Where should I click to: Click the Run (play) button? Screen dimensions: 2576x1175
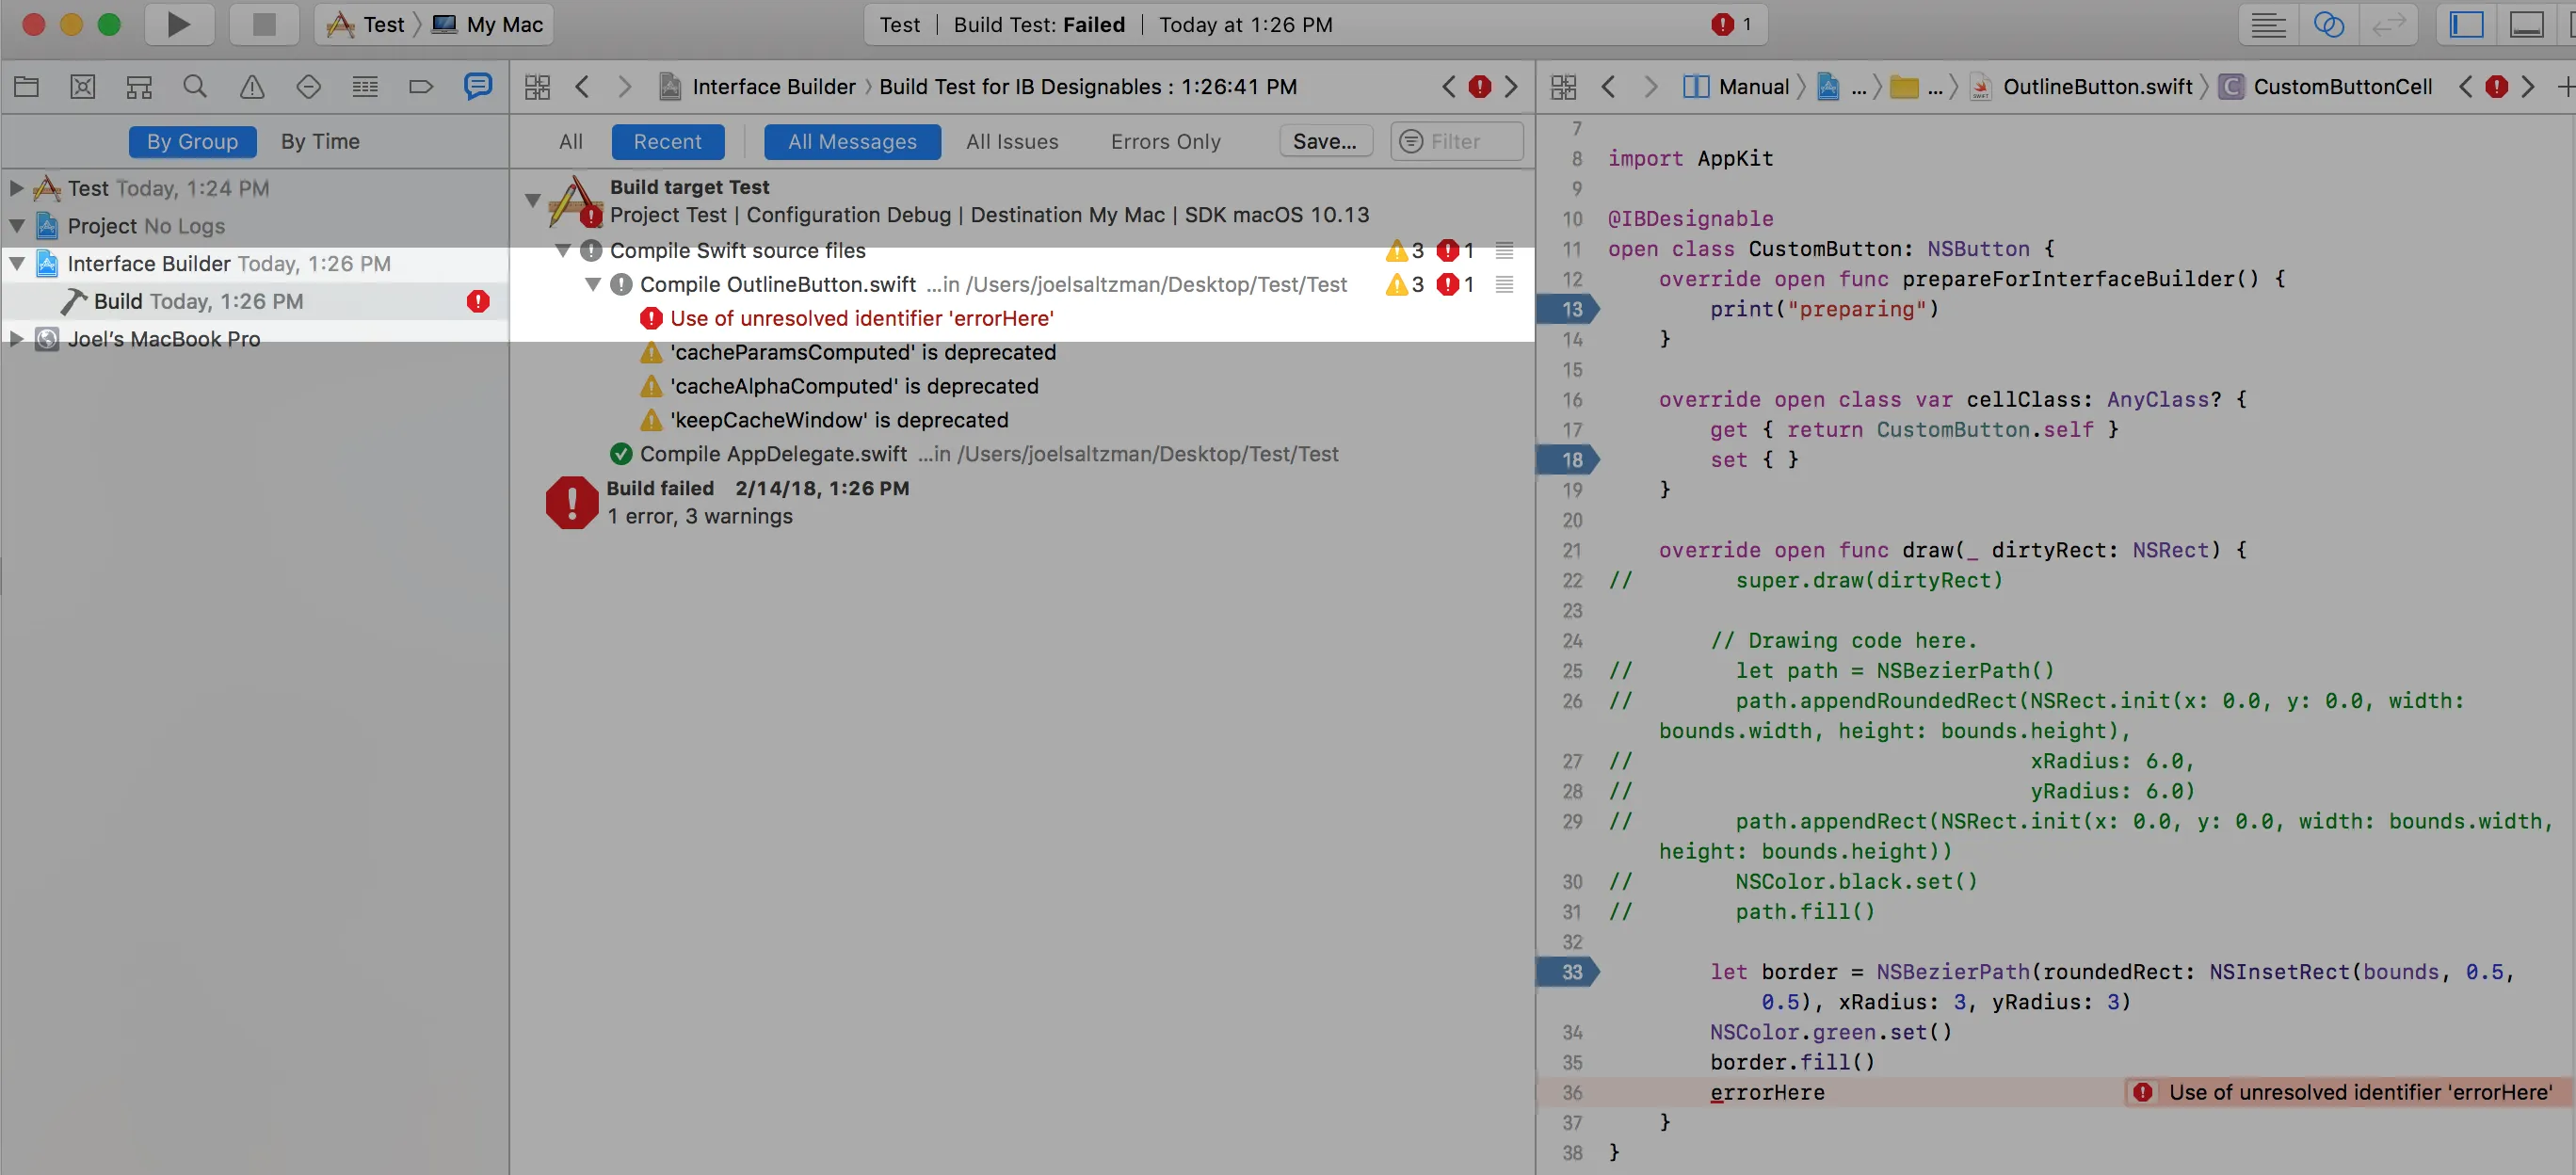178,24
